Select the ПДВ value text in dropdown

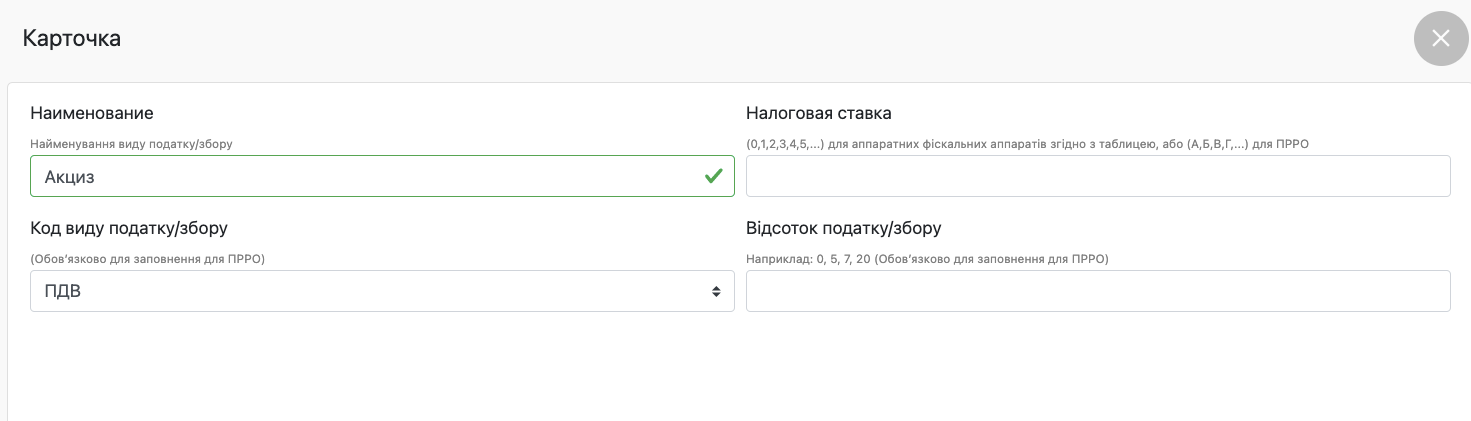[x=63, y=292]
